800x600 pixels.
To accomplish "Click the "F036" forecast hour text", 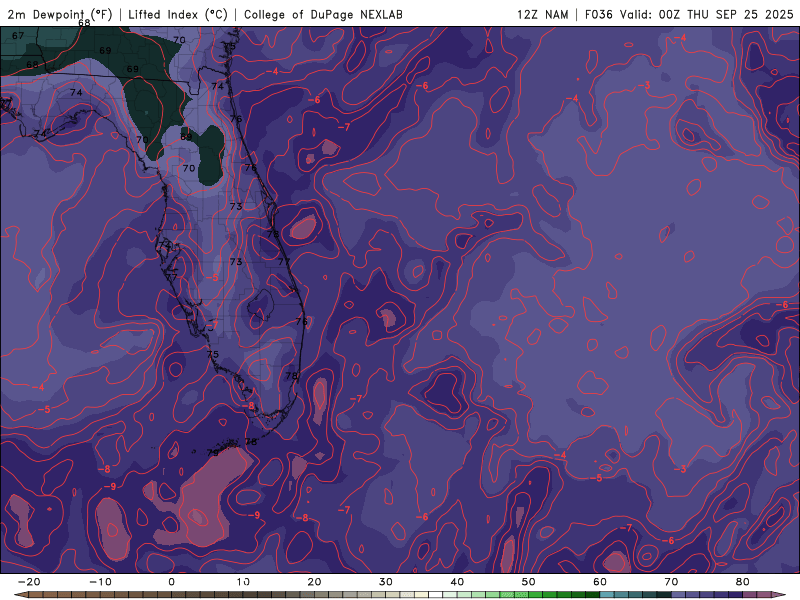I will tap(598, 14).
